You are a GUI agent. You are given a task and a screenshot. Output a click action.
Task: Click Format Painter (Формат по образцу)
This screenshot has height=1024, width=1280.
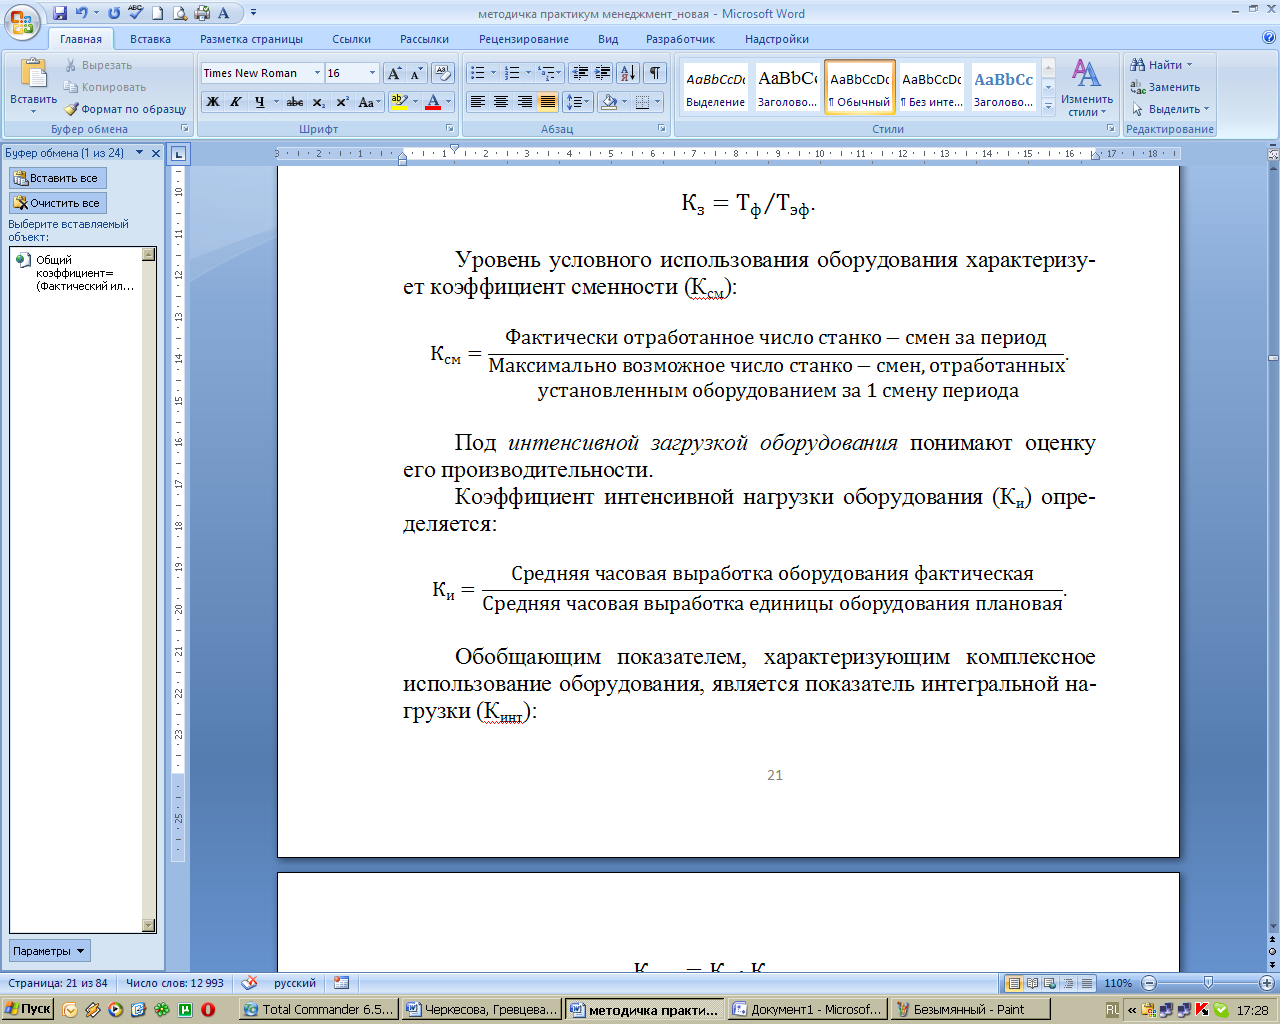click(125, 109)
